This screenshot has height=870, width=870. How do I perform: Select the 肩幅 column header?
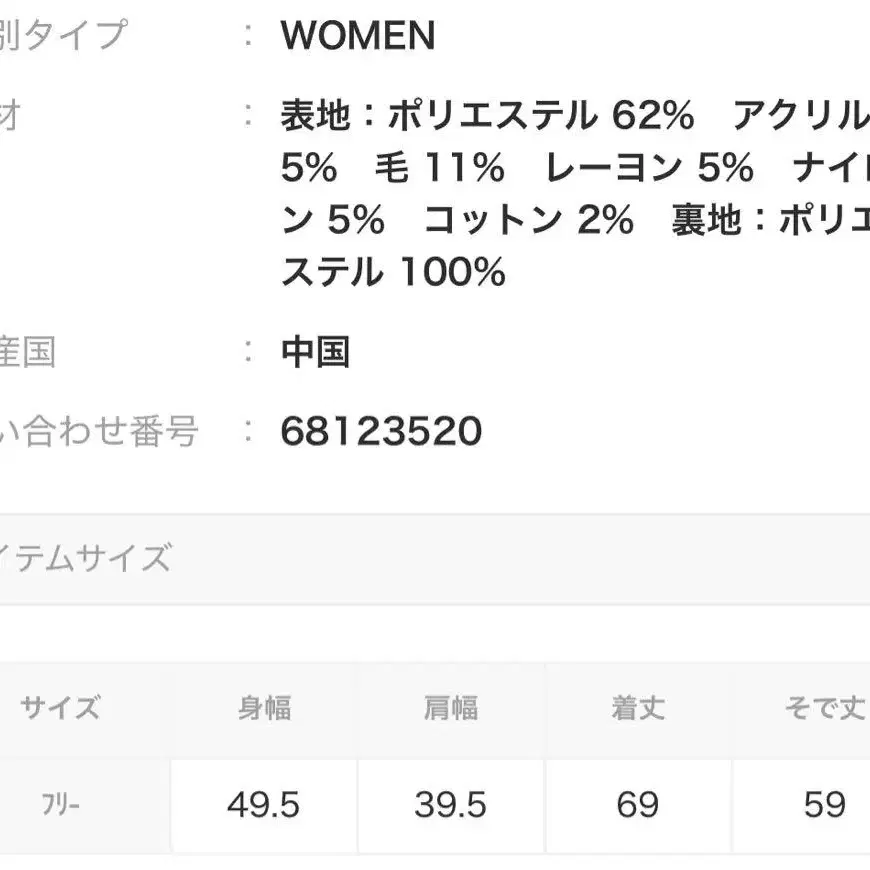pyautogui.click(x=450, y=709)
